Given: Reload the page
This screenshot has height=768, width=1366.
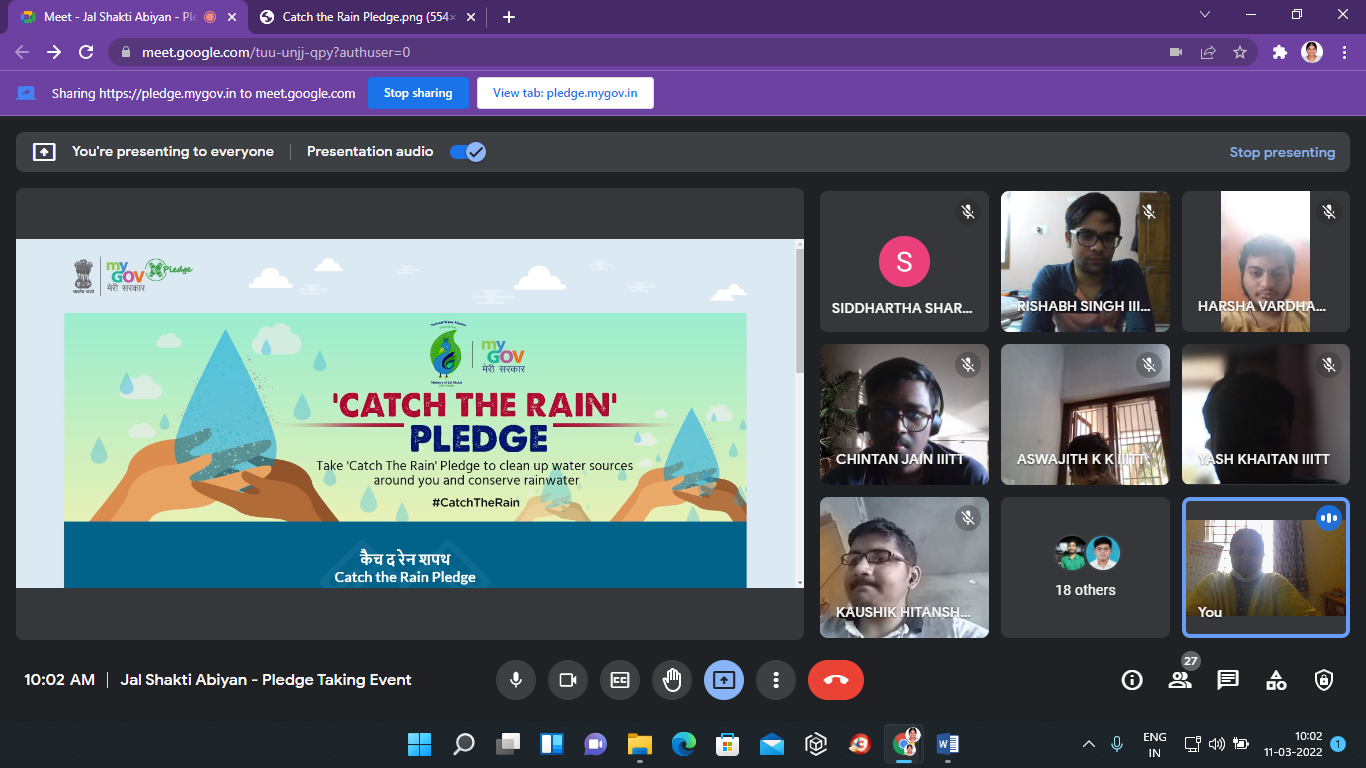Looking at the screenshot, I should [86, 52].
